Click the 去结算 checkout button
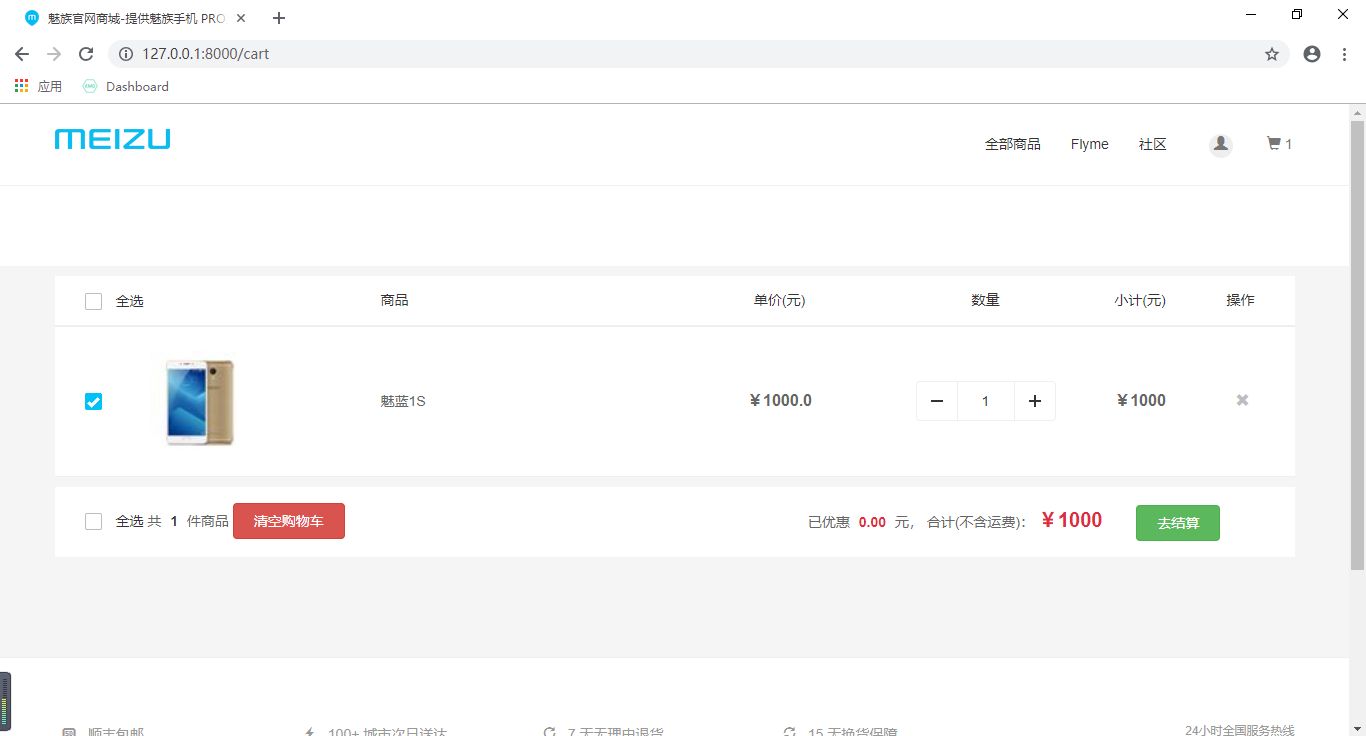The image size is (1366, 736). (x=1178, y=523)
